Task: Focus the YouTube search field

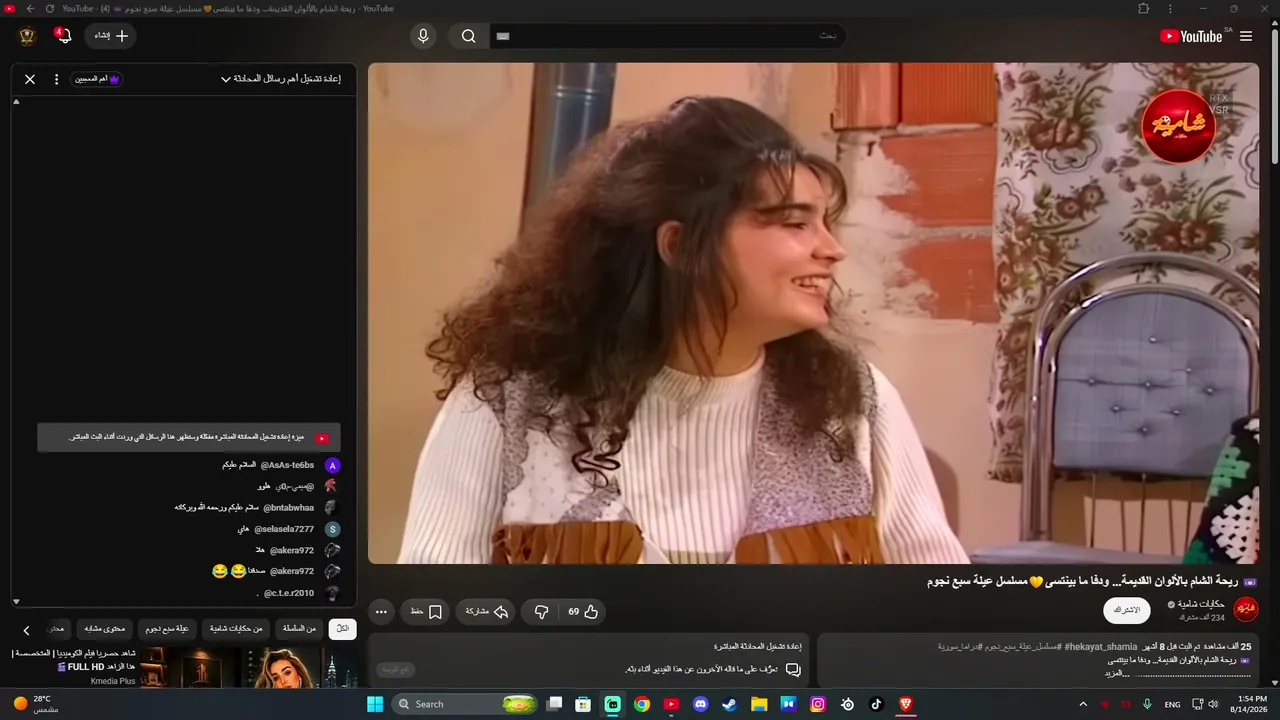Action: click(667, 36)
